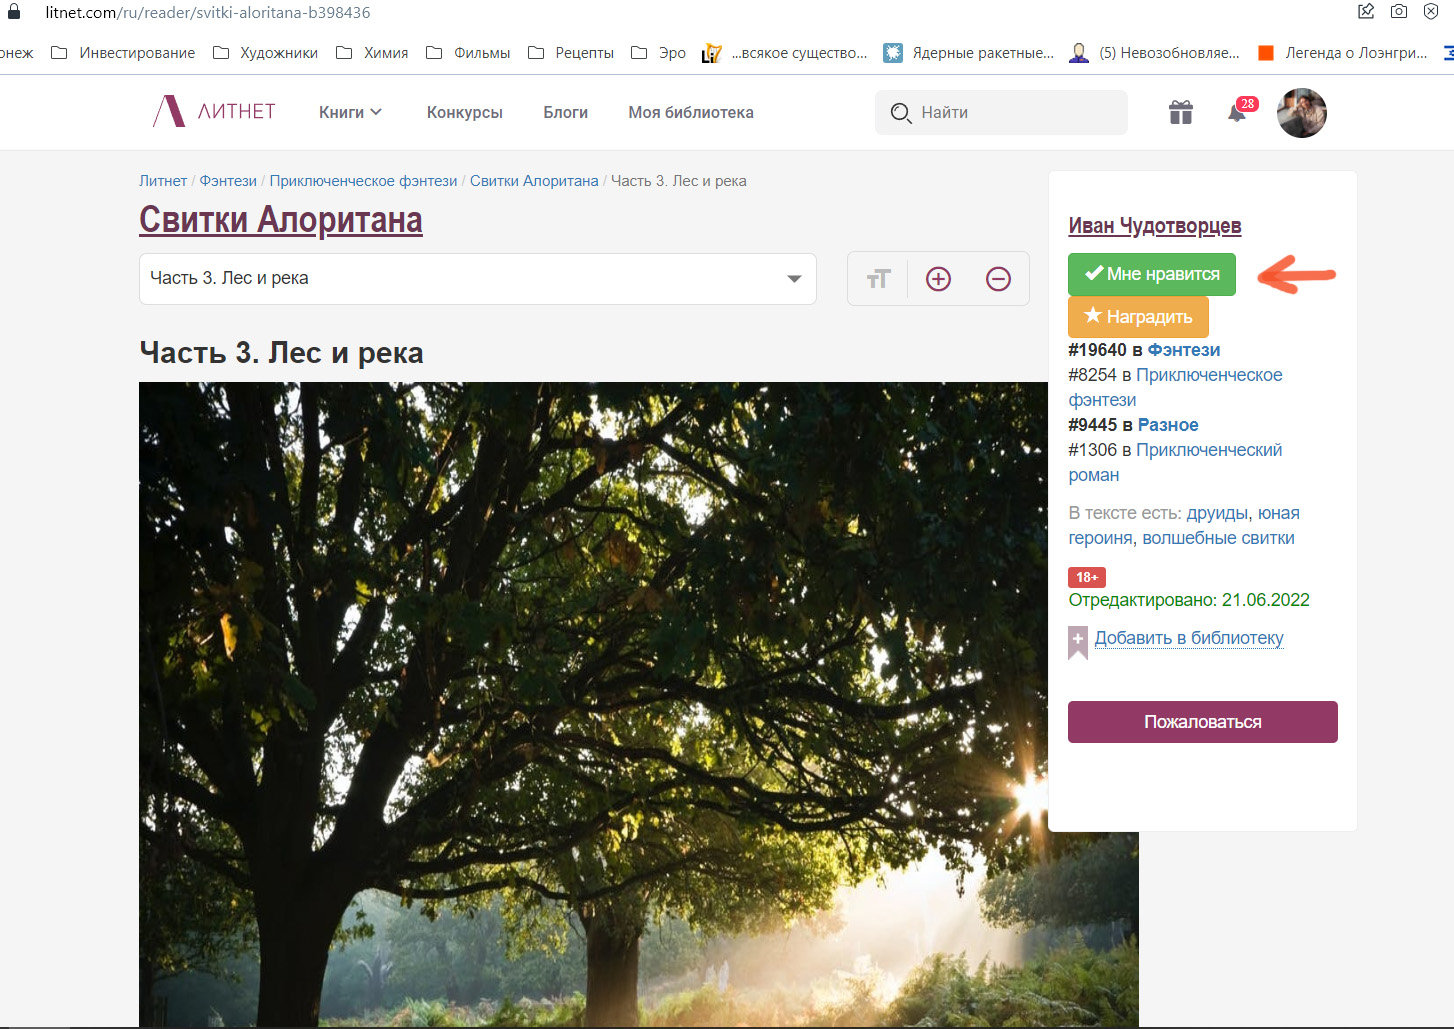
Task: Open the Конкурсы menu item
Action: [464, 113]
